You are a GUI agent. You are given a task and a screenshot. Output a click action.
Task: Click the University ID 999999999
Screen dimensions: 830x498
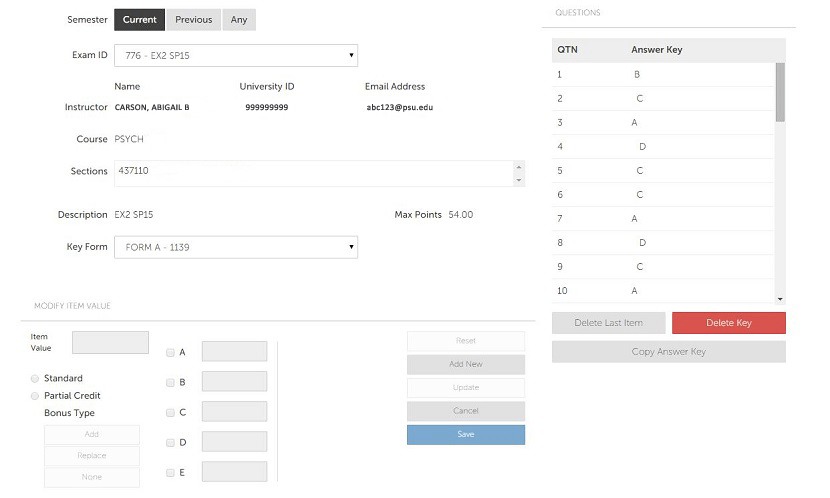pos(267,107)
